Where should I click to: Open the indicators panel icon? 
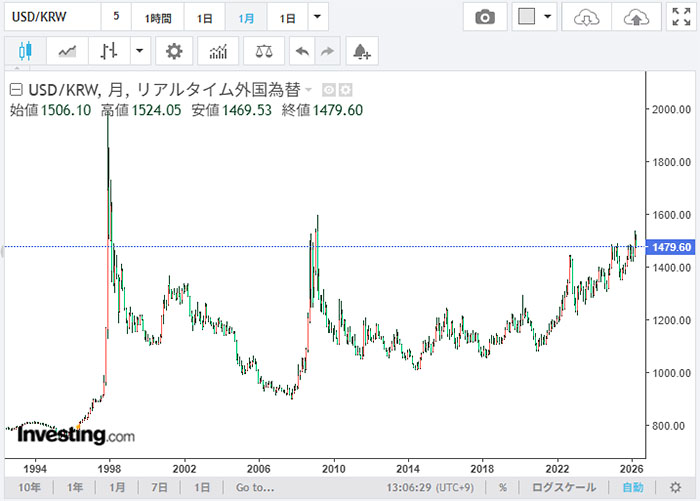(218, 50)
